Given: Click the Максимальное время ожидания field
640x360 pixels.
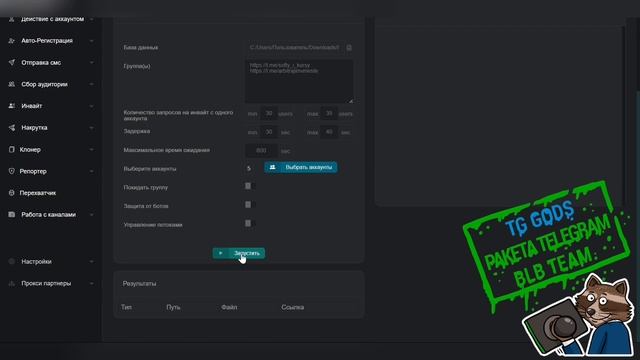Looking at the screenshot, I should [261, 151].
